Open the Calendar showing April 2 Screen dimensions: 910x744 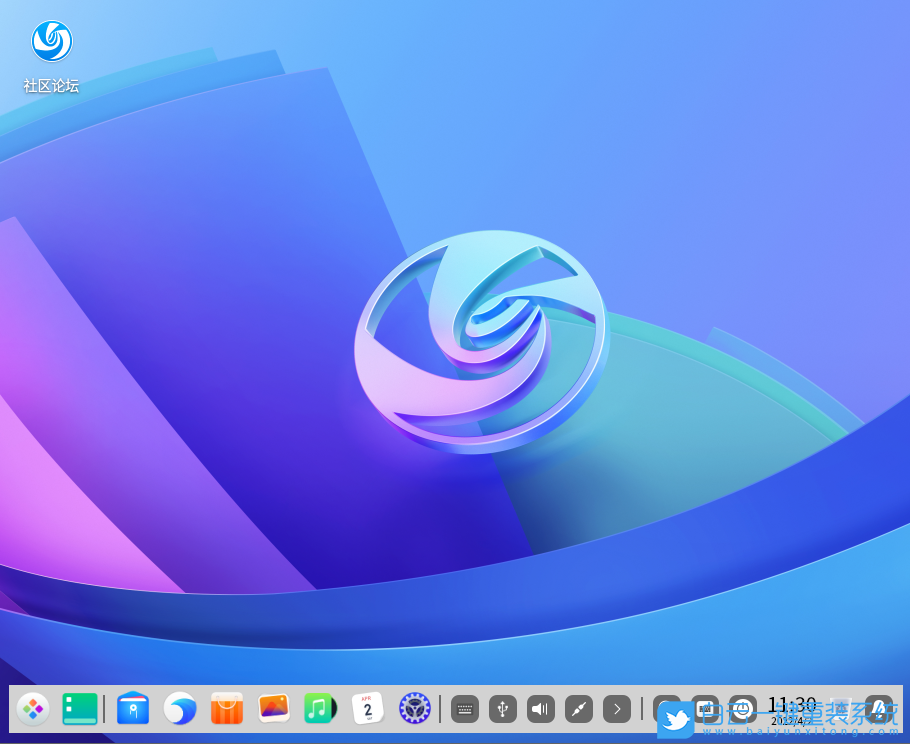[x=367, y=709]
